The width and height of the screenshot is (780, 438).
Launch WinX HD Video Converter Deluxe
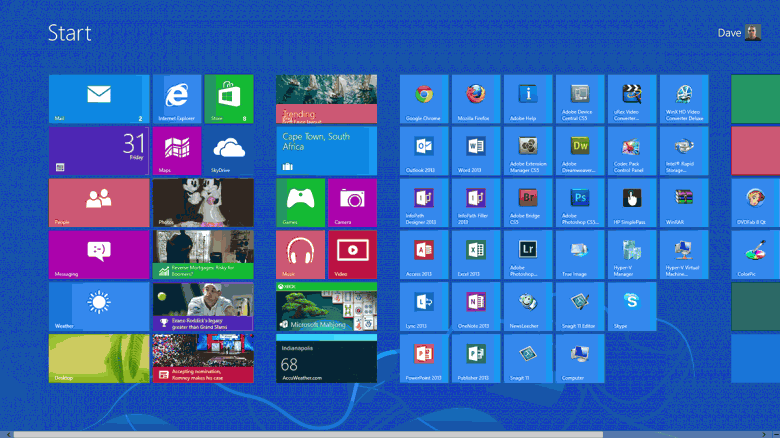(684, 99)
